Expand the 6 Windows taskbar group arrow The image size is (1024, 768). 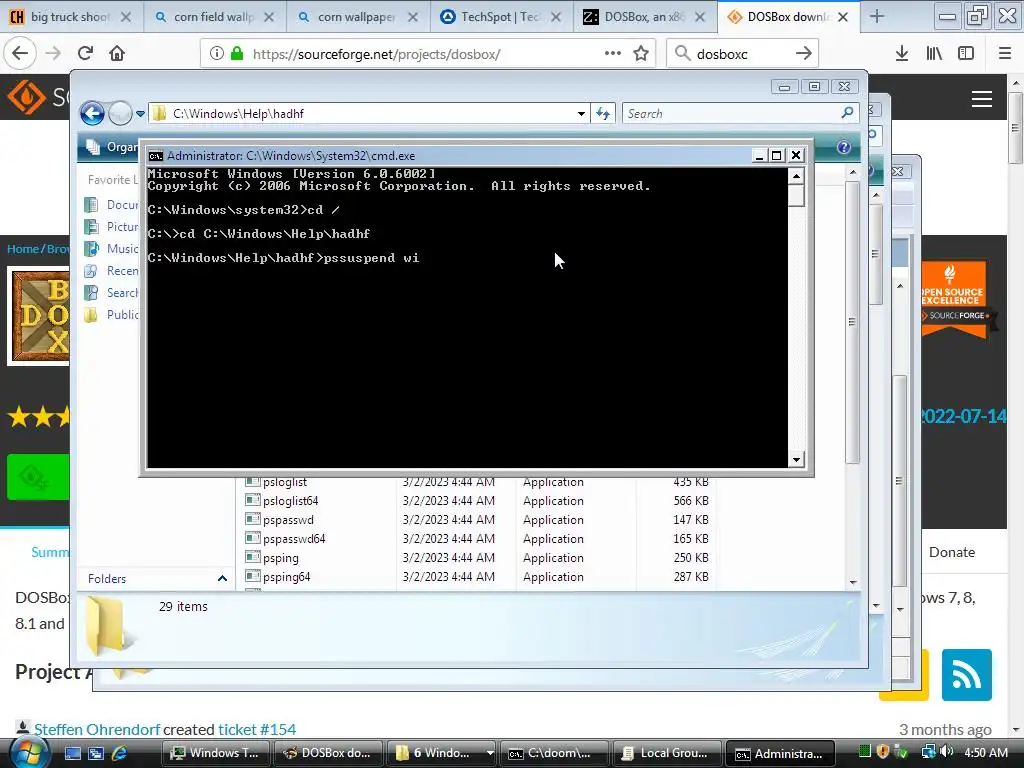pos(490,753)
